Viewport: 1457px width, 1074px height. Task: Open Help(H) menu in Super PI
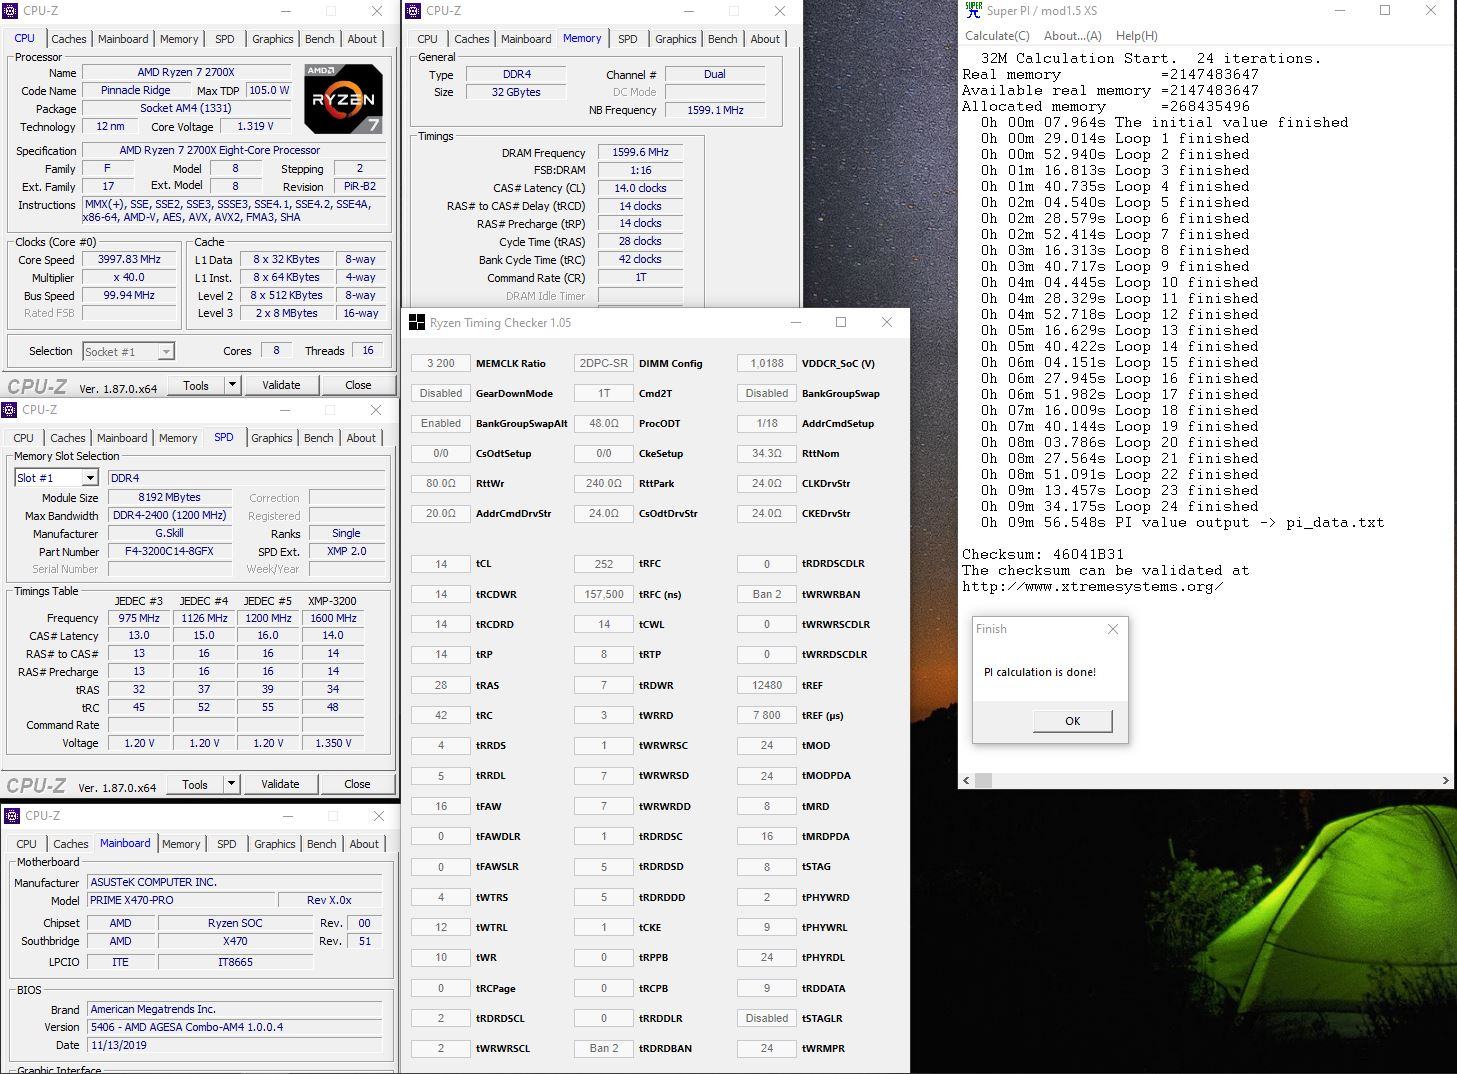[x=1136, y=36]
